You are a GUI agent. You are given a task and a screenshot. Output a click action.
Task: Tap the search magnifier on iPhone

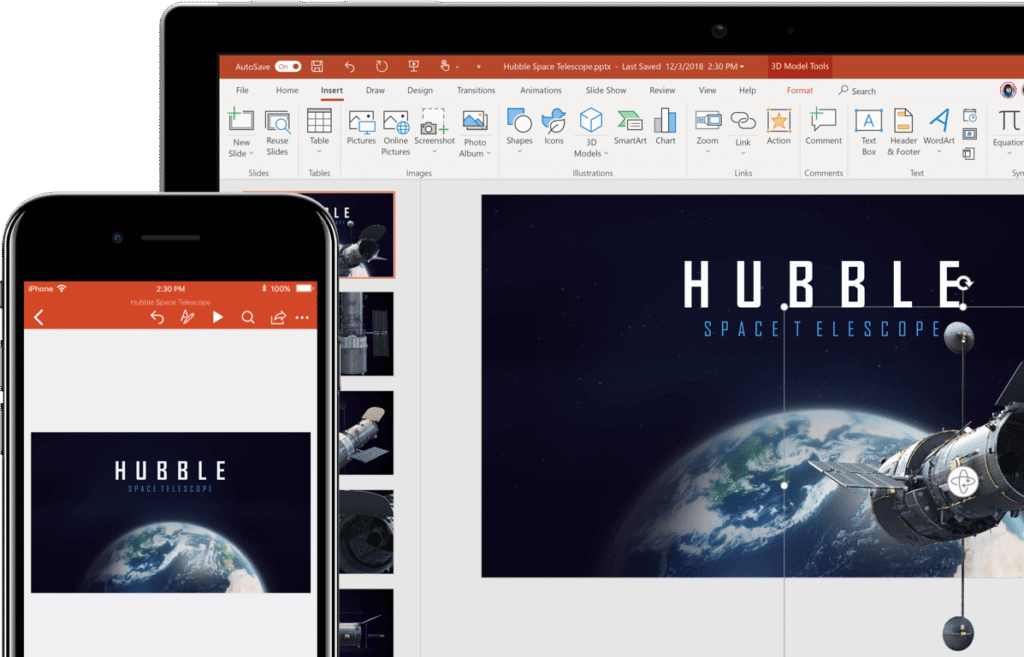[248, 317]
